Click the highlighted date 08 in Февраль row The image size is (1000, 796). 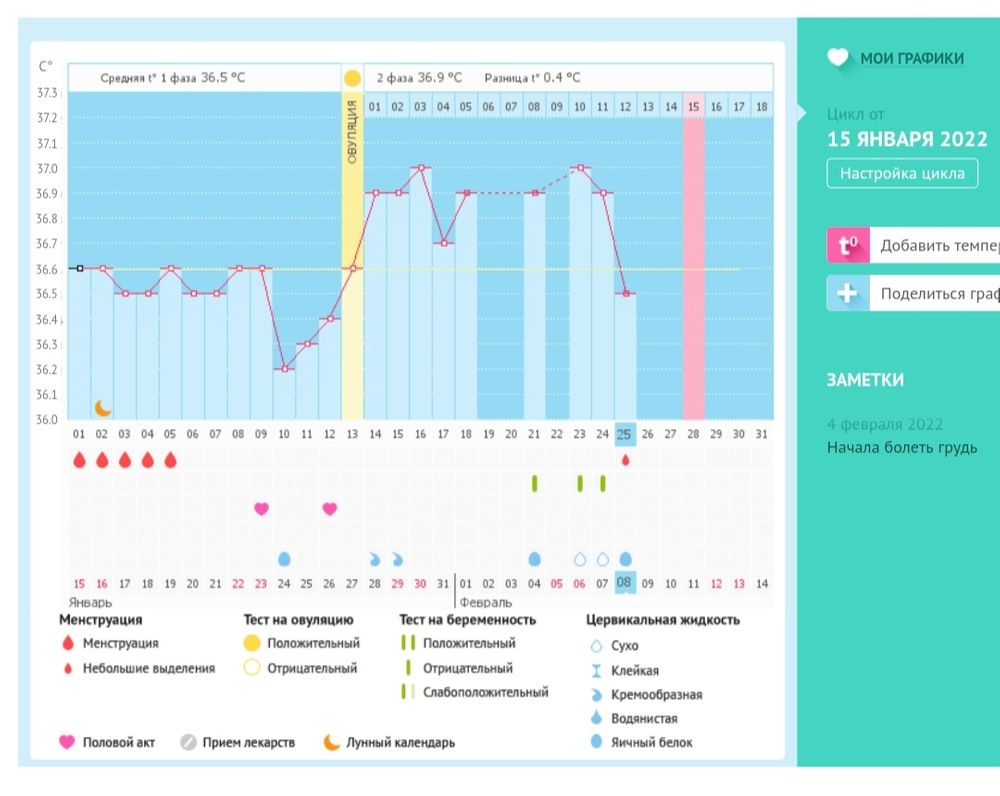click(x=625, y=582)
